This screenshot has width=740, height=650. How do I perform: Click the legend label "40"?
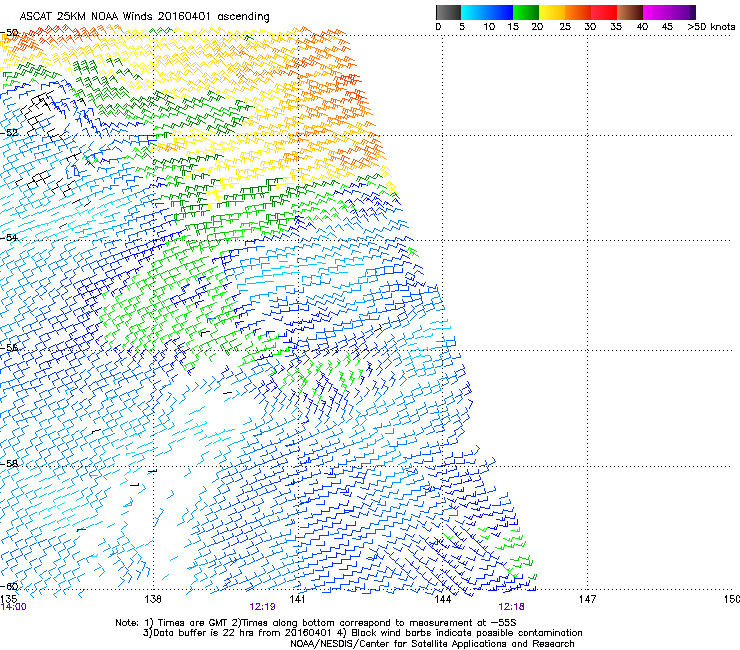point(642,27)
